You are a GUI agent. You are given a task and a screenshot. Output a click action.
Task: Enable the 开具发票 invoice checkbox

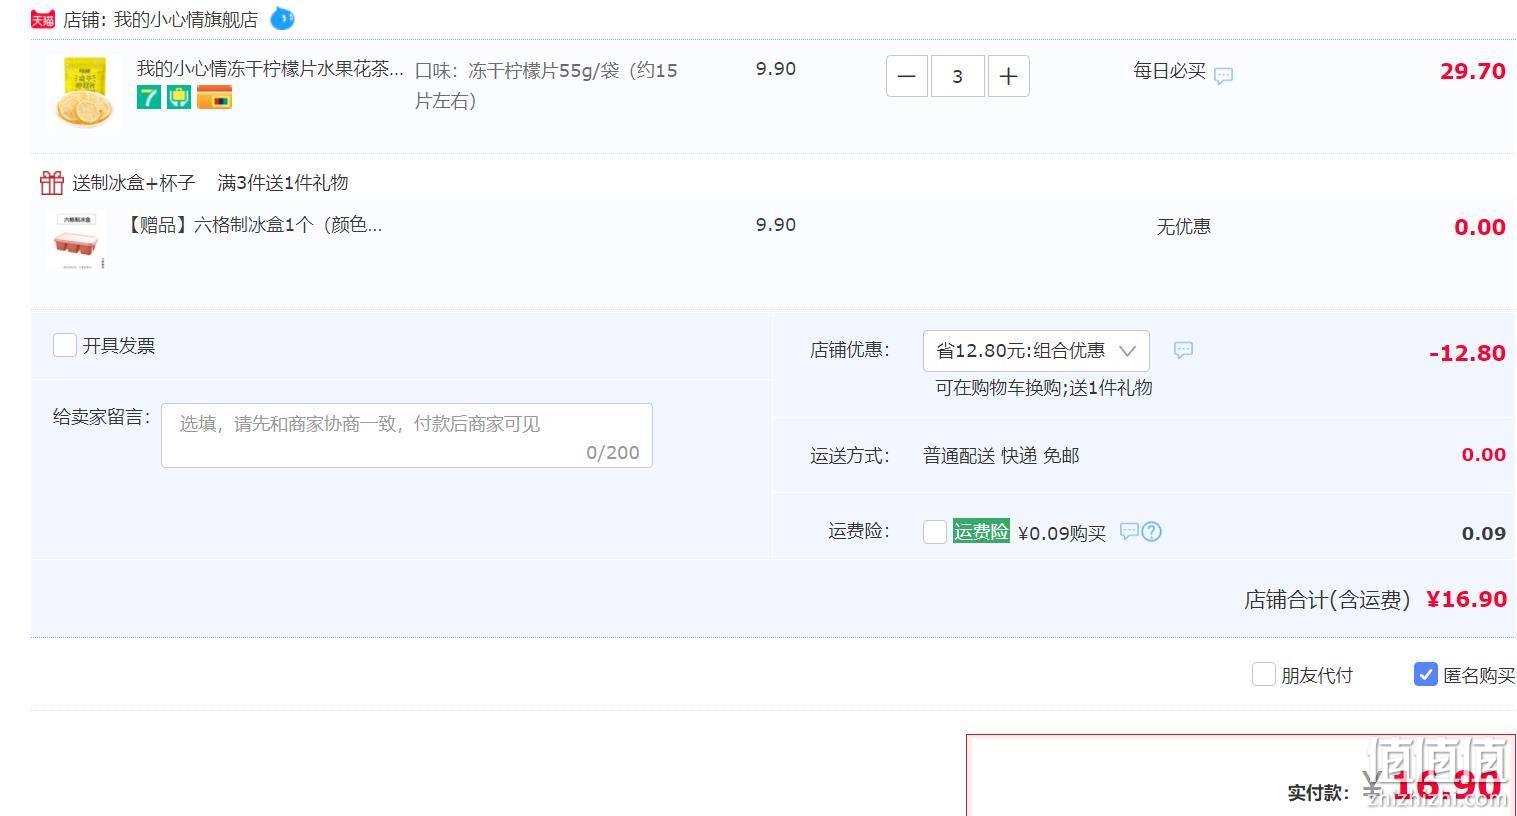pos(65,345)
